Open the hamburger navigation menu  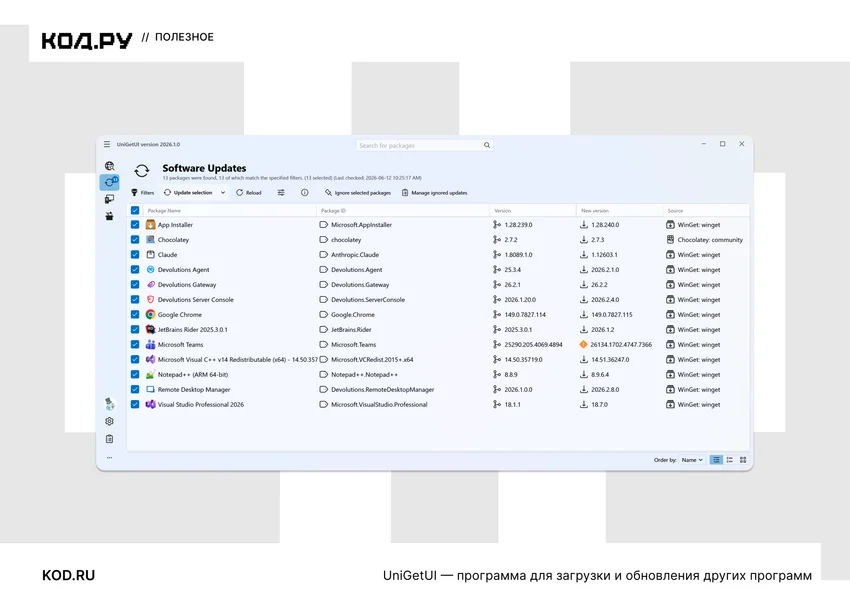tap(107, 144)
